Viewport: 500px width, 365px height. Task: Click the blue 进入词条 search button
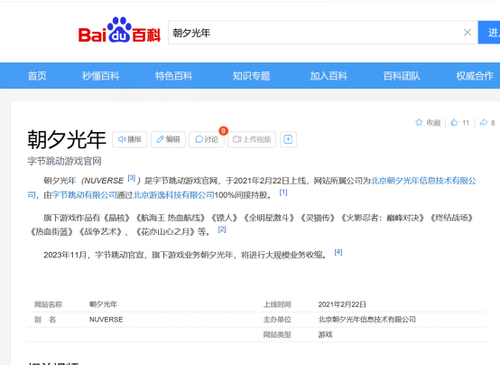tap(489, 32)
